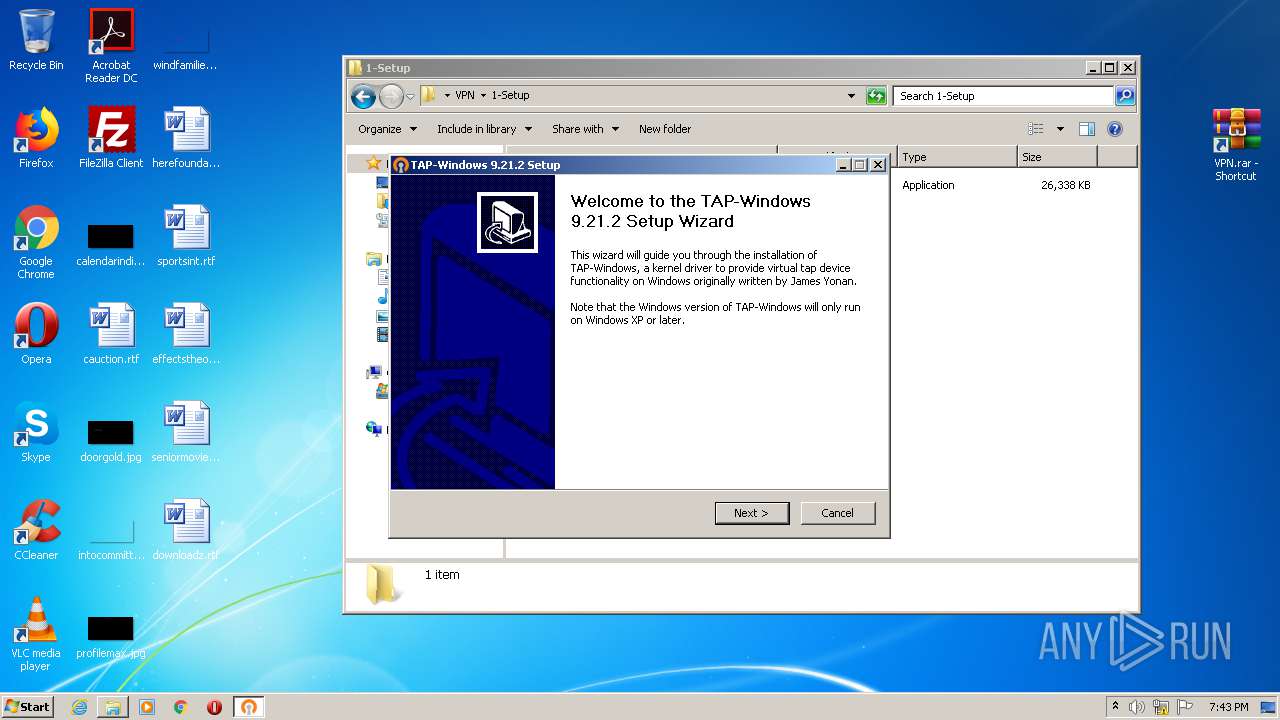Open File Explorer taskbar button

pos(113,707)
